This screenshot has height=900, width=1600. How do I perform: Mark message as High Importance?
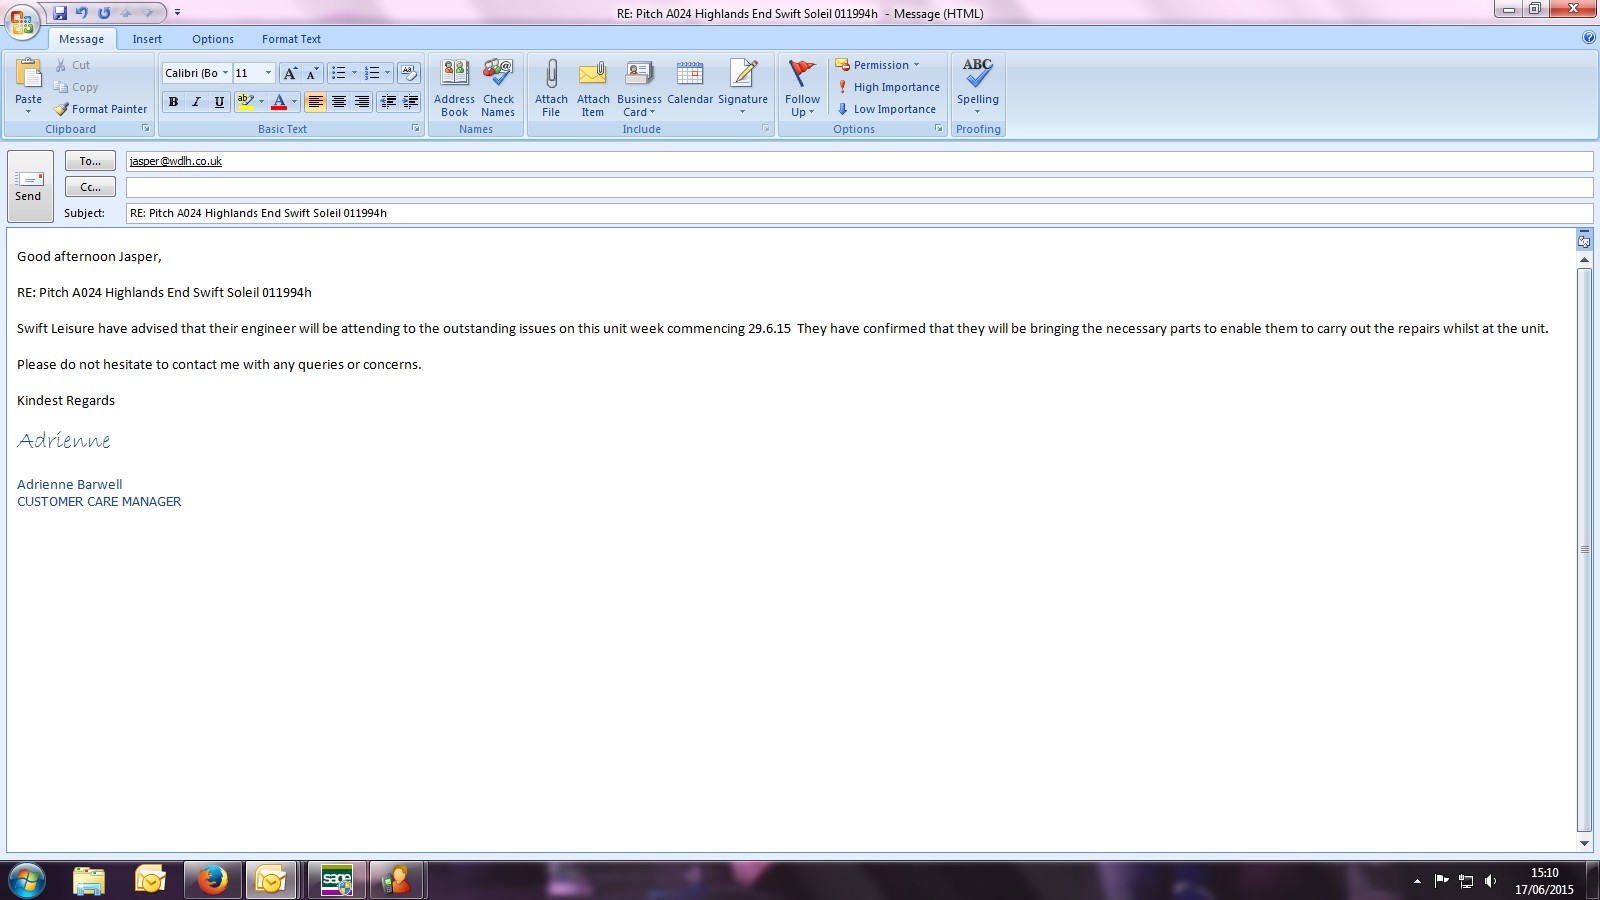888,87
